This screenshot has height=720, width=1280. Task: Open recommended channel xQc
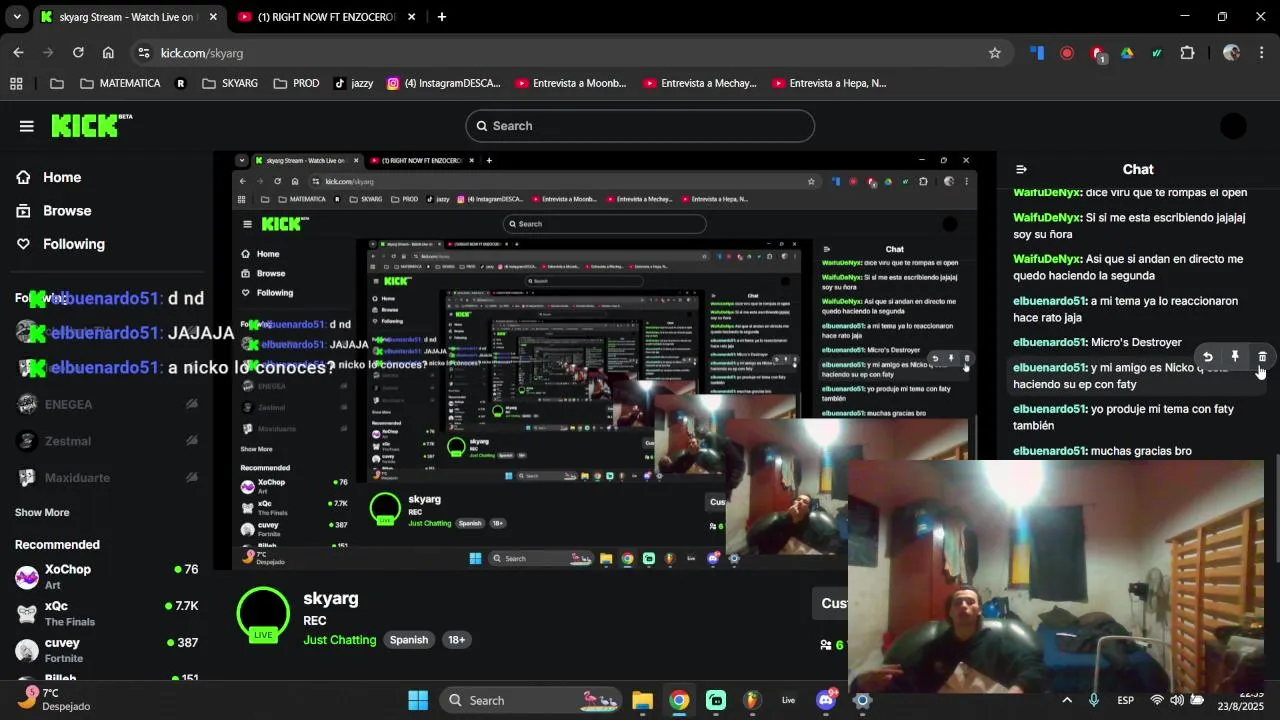pos(105,613)
